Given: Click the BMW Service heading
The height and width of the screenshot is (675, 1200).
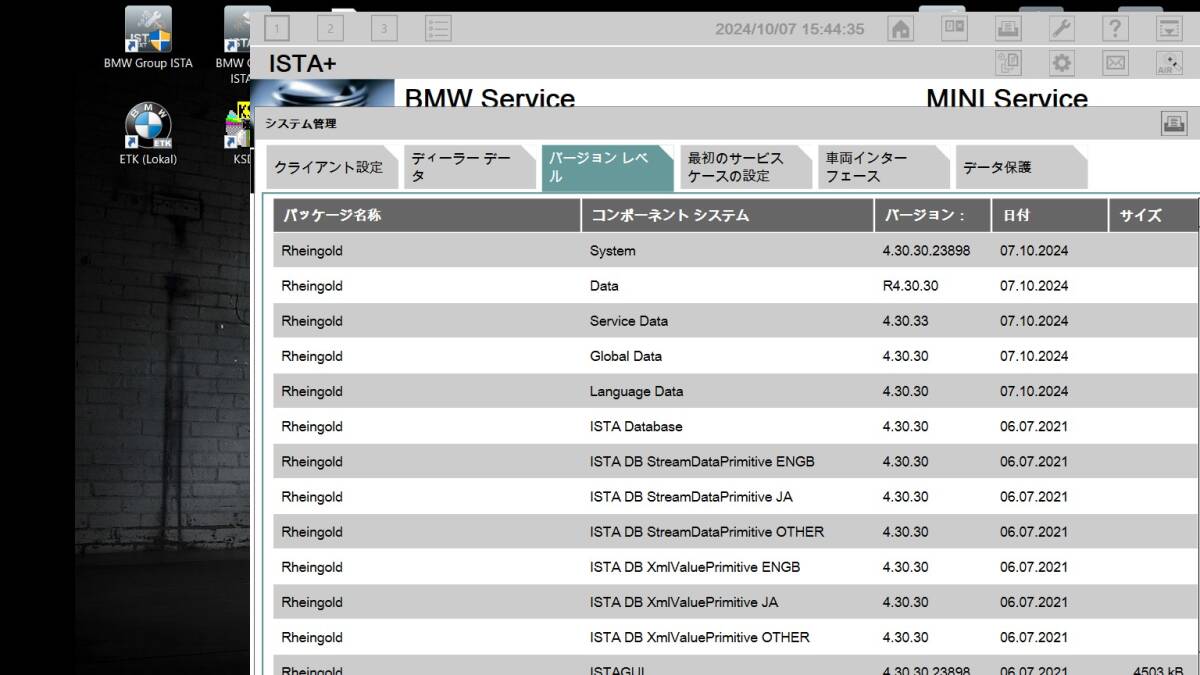Looking at the screenshot, I should pyautogui.click(x=490, y=99).
